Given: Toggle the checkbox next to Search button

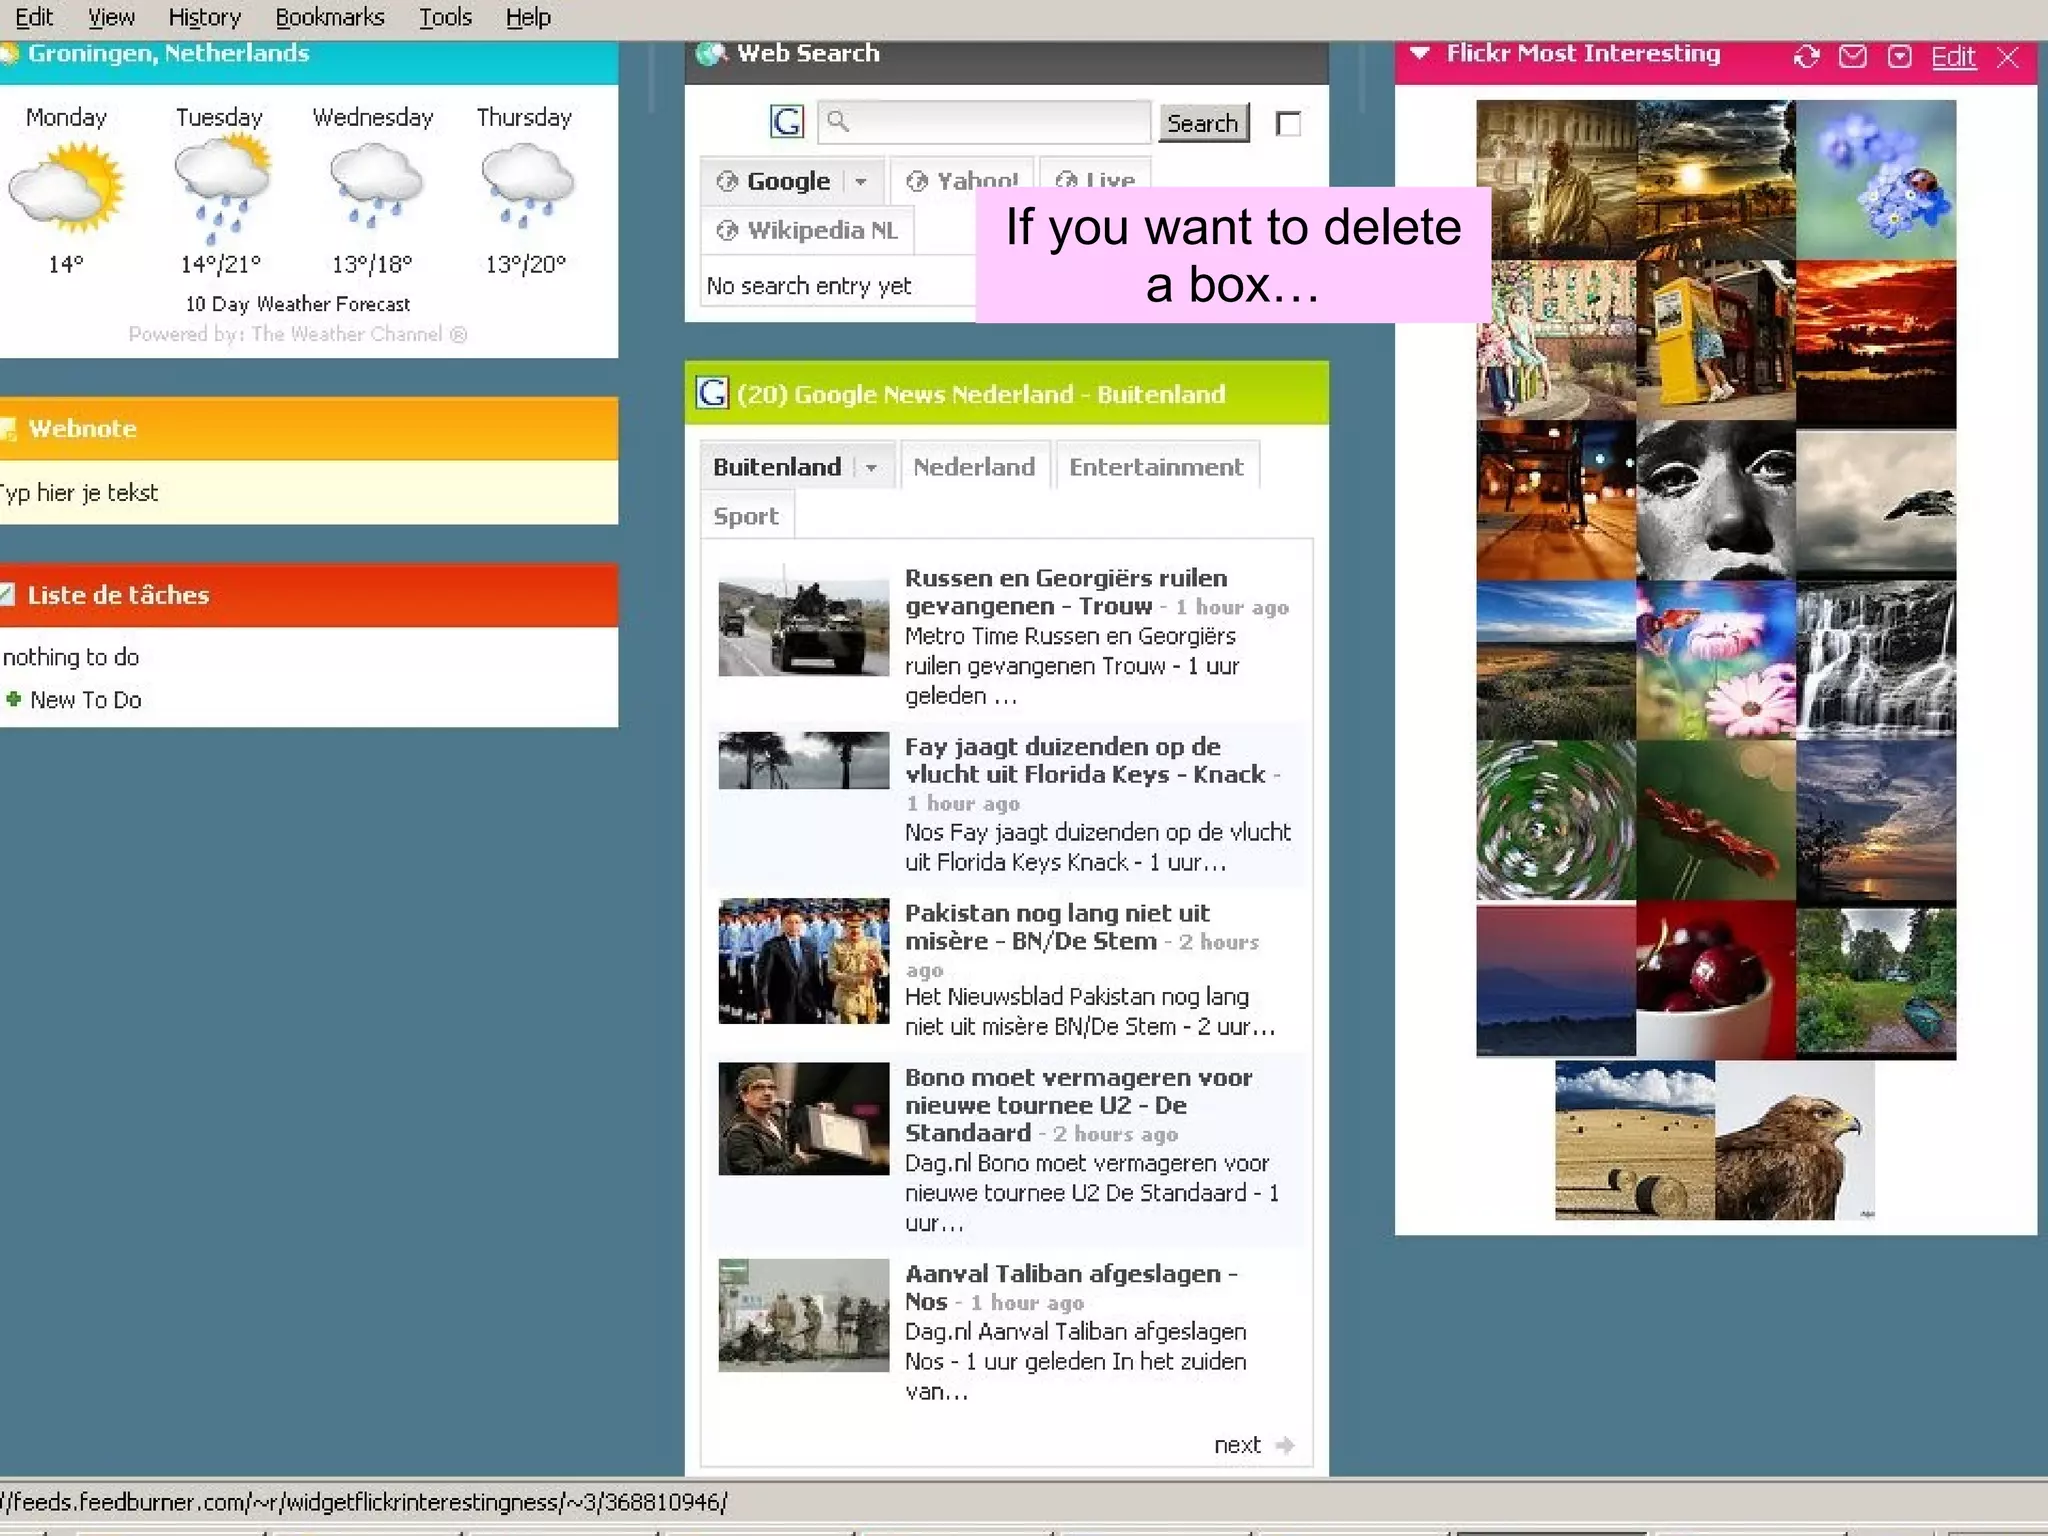Looking at the screenshot, I should click(1288, 123).
